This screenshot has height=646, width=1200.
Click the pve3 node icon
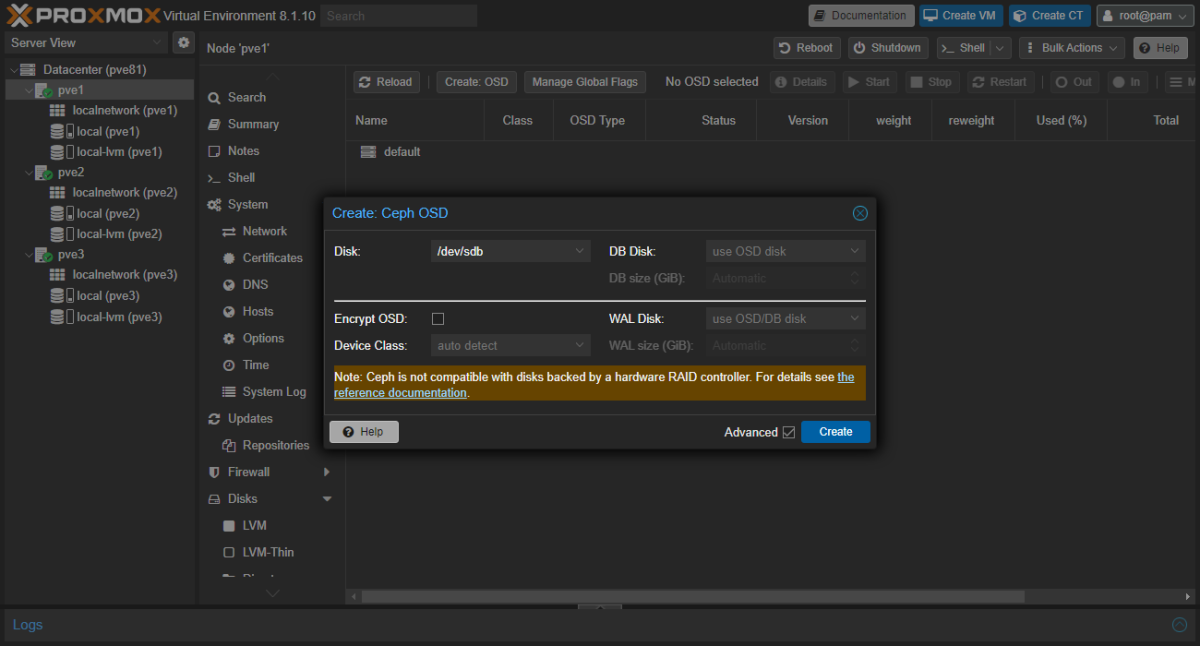[x=44, y=254]
